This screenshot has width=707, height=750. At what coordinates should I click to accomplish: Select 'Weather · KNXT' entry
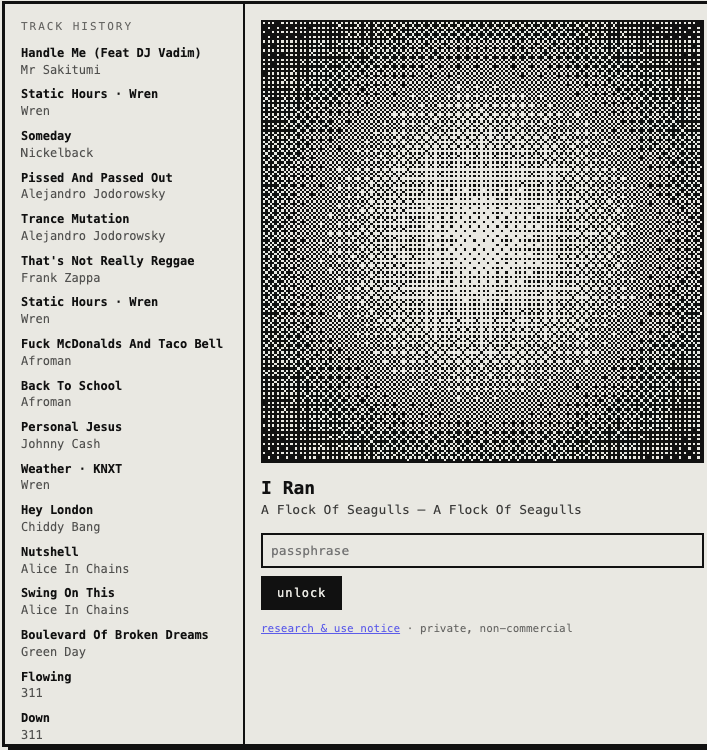pyautogui.click(x=71, y=469)
